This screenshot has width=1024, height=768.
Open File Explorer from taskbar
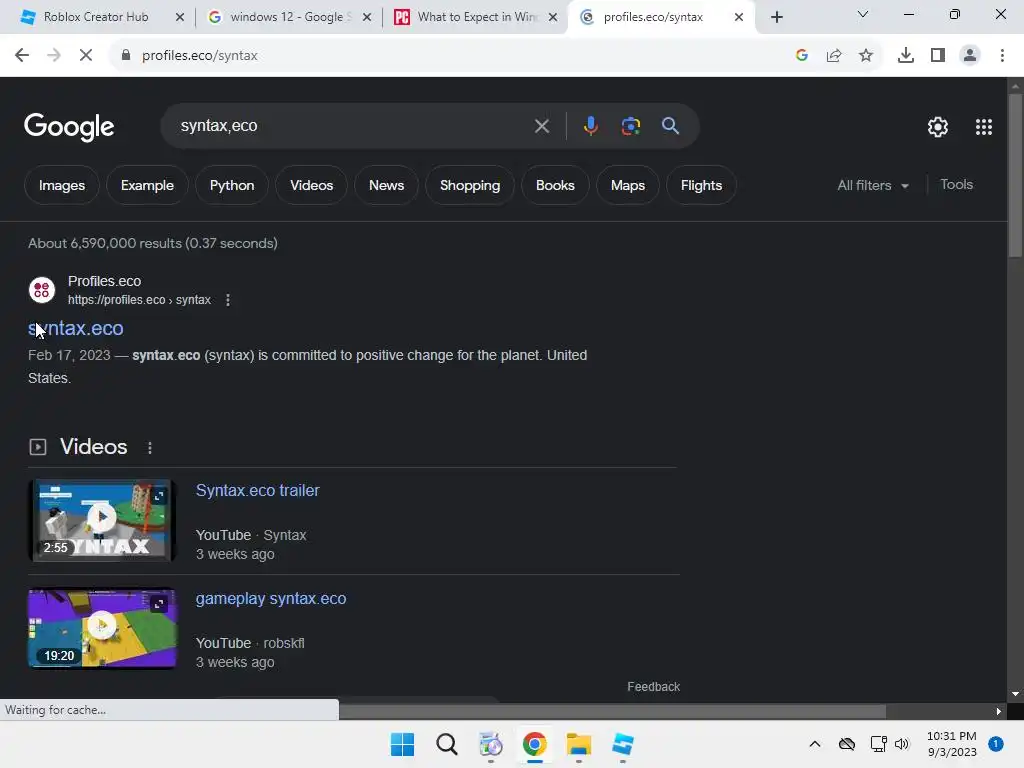coord(579,744)
